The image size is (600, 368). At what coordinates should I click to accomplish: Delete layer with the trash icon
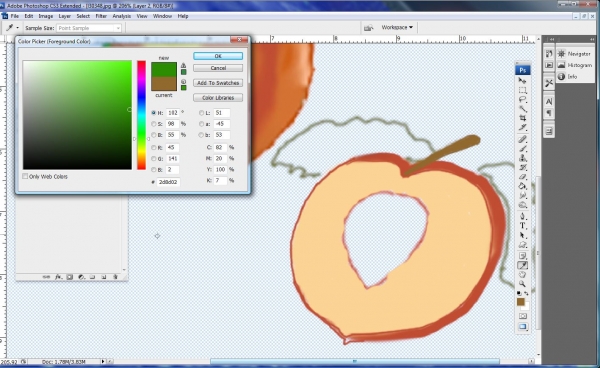click(x=115, y=277)
